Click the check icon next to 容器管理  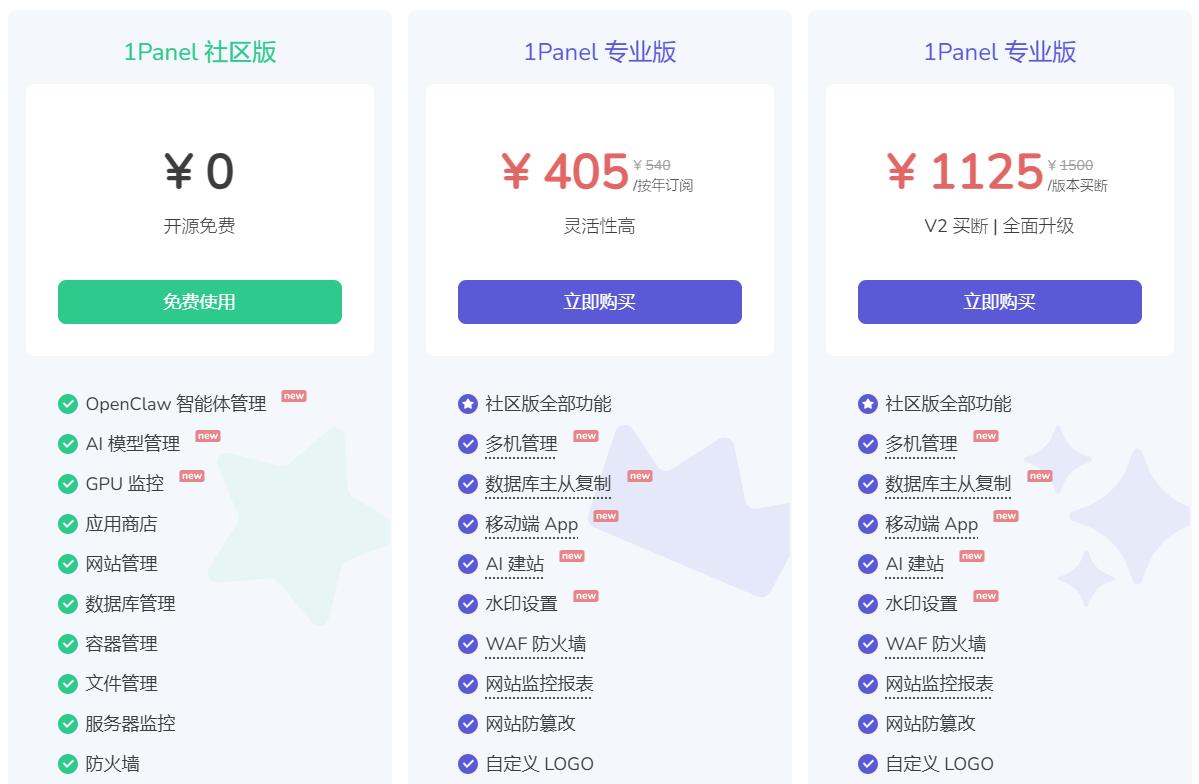coord(68,644)
